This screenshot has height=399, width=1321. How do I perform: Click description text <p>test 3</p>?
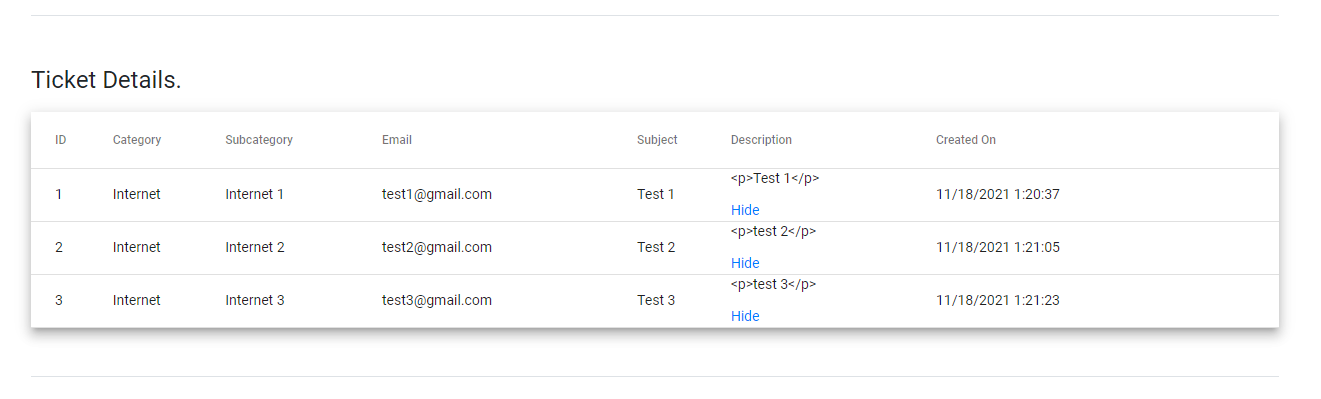point(774,284)
